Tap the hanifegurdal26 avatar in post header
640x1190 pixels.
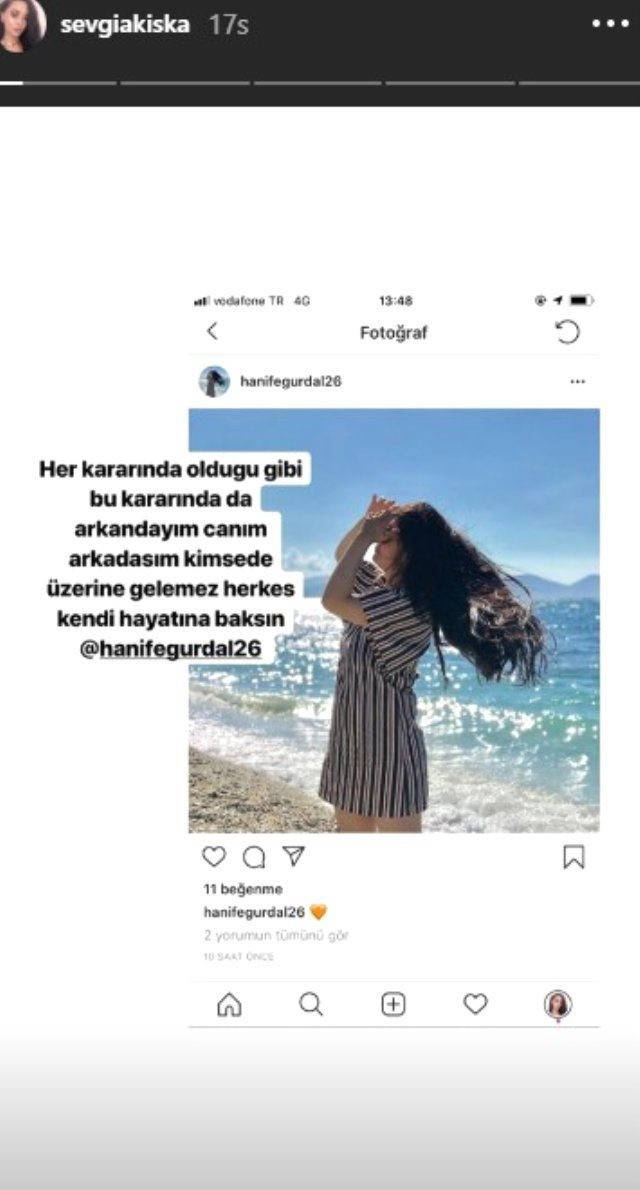tap(214, 381)
